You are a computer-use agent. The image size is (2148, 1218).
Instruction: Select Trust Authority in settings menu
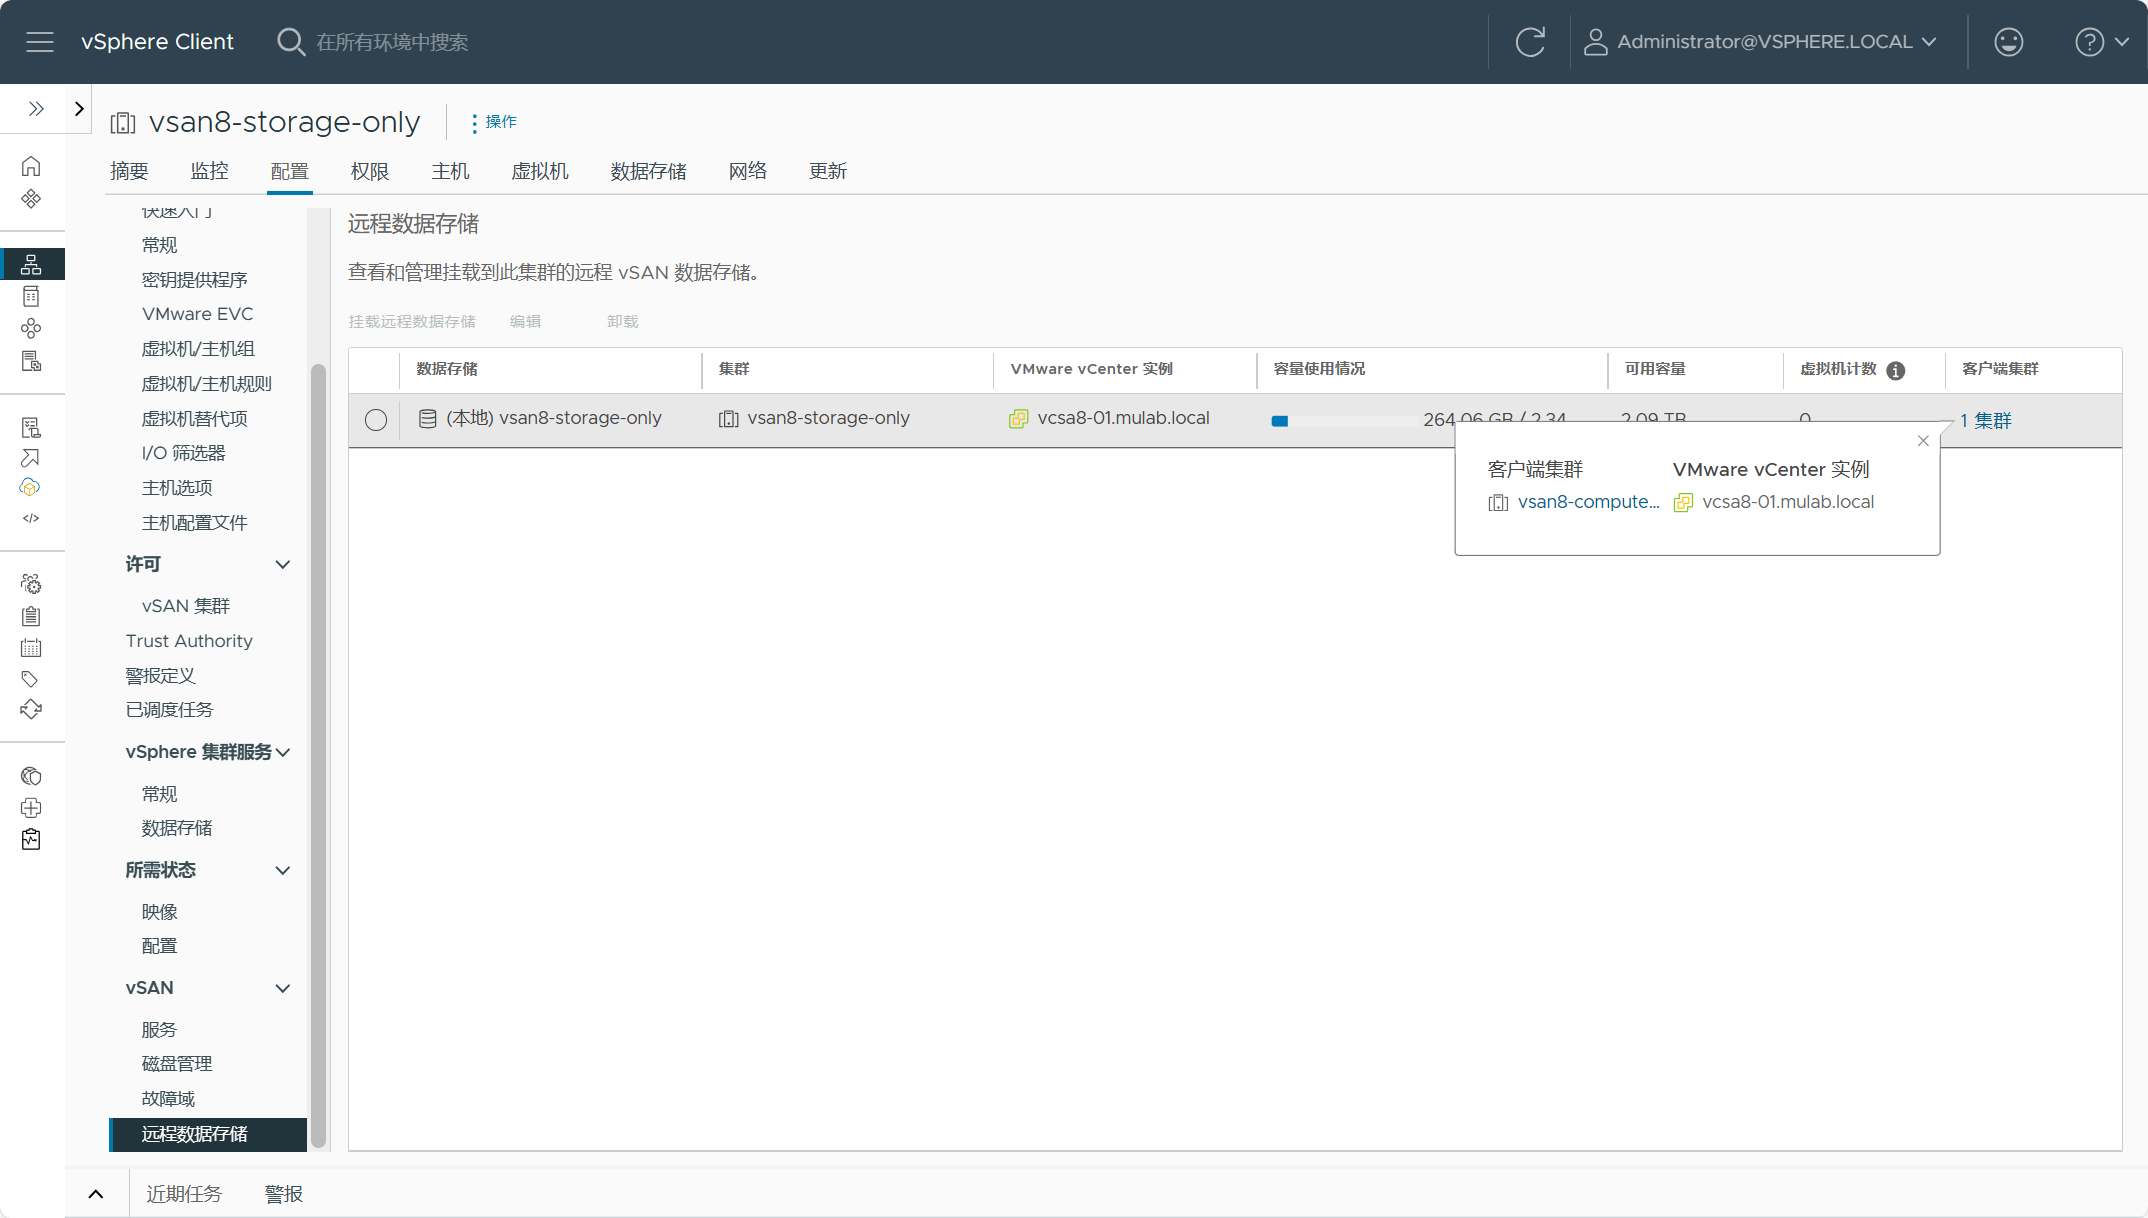(x=189, y=641)
